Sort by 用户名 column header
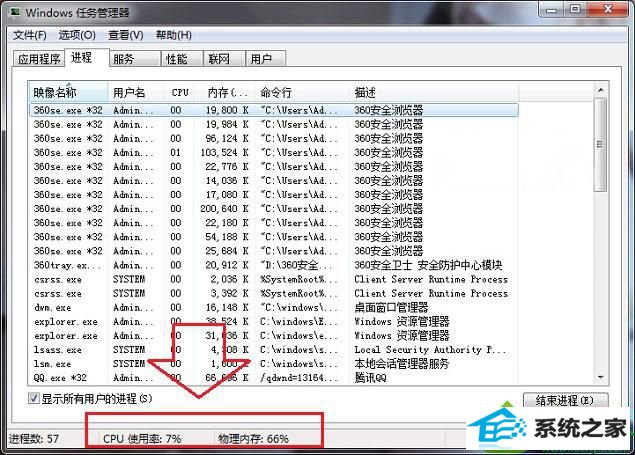The width and height of the screenshot is (635, 455). click(x=136, y=92)
